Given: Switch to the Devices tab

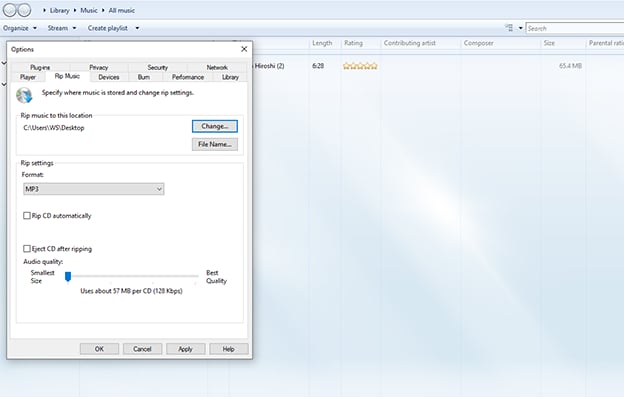Looking at the screenshot, I should pos(109,77).
